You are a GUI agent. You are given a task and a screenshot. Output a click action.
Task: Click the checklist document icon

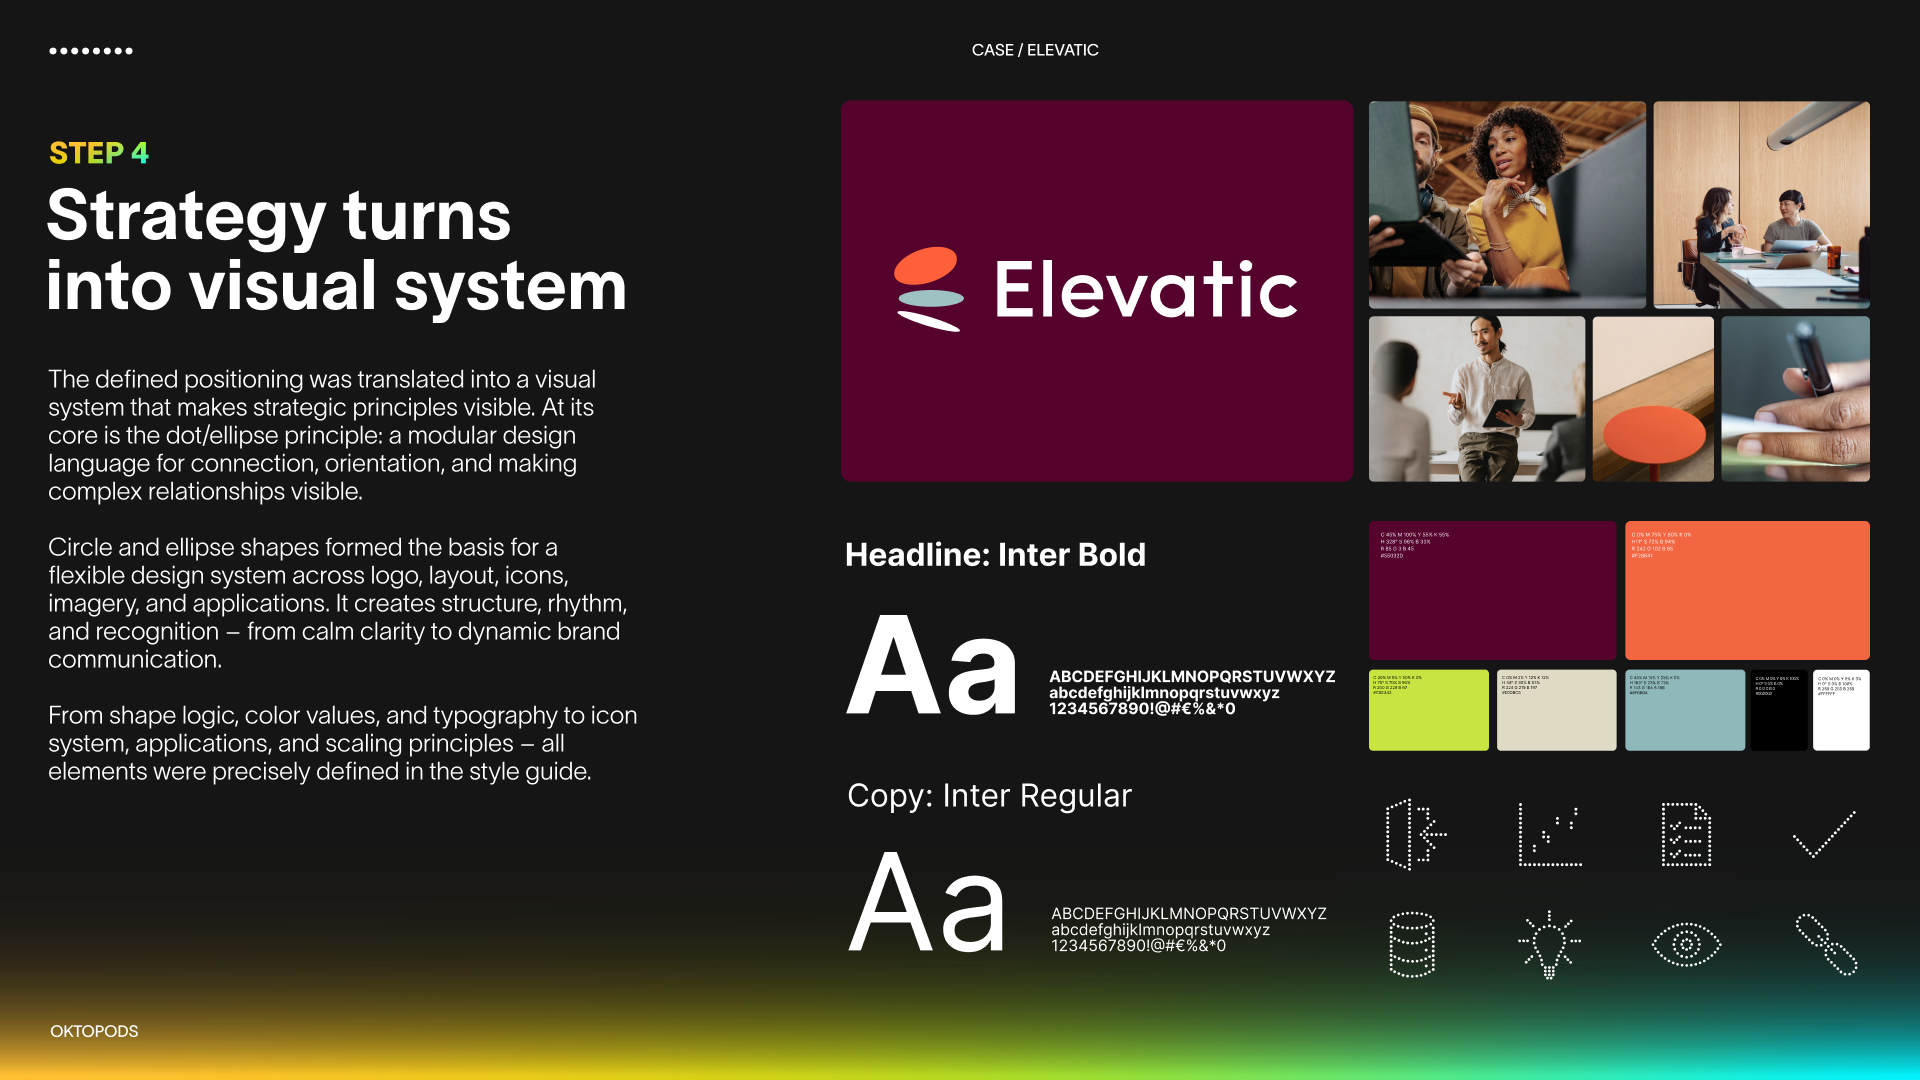click(1686, 834)
